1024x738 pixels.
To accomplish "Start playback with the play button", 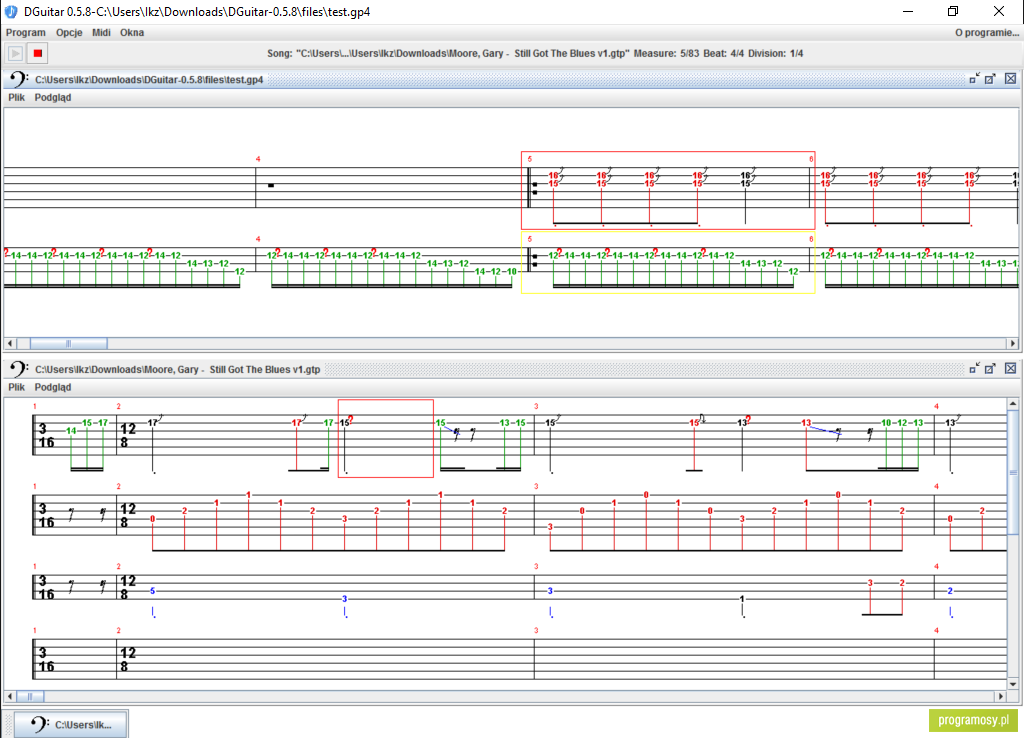I will point(16,54).
